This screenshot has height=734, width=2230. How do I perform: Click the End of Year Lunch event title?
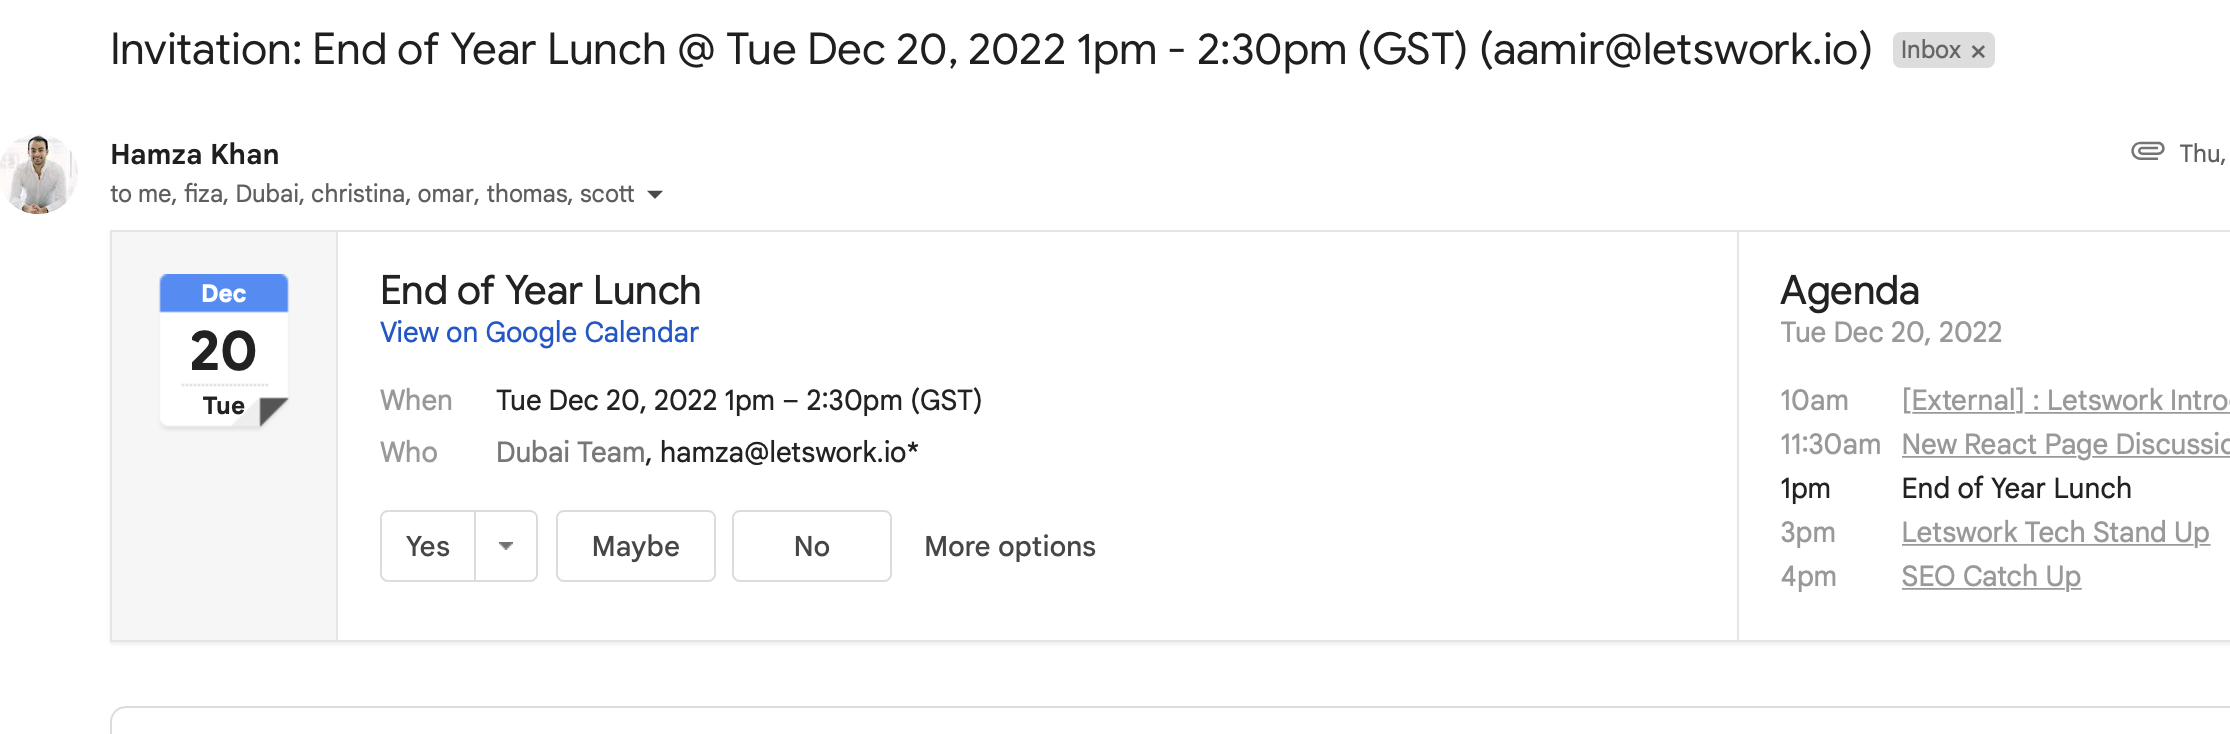pos(540,290)
